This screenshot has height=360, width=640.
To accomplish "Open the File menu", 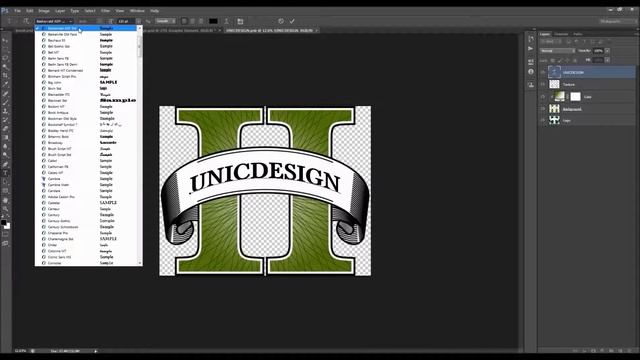I will pos(18,11).
